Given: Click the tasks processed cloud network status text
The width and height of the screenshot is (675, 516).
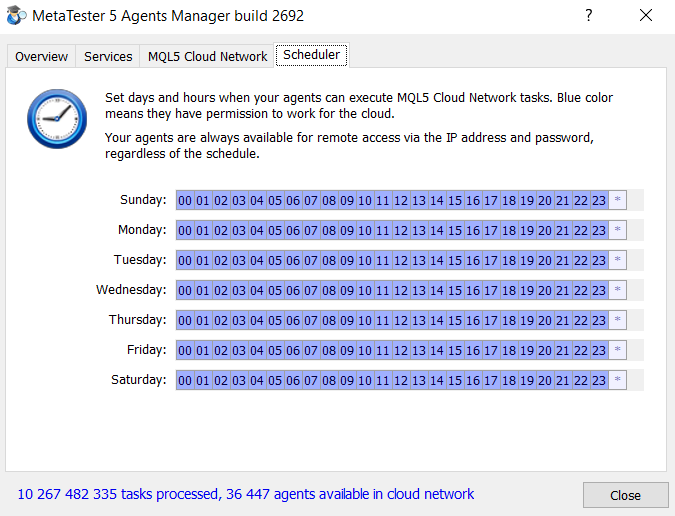Looking at the screenshot, I should [x=246, y=494].
